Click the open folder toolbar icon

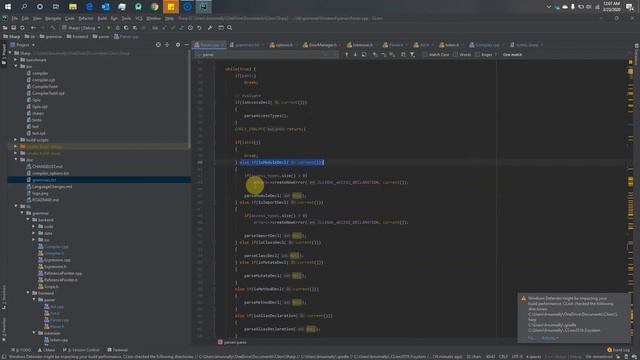[5, 28]
